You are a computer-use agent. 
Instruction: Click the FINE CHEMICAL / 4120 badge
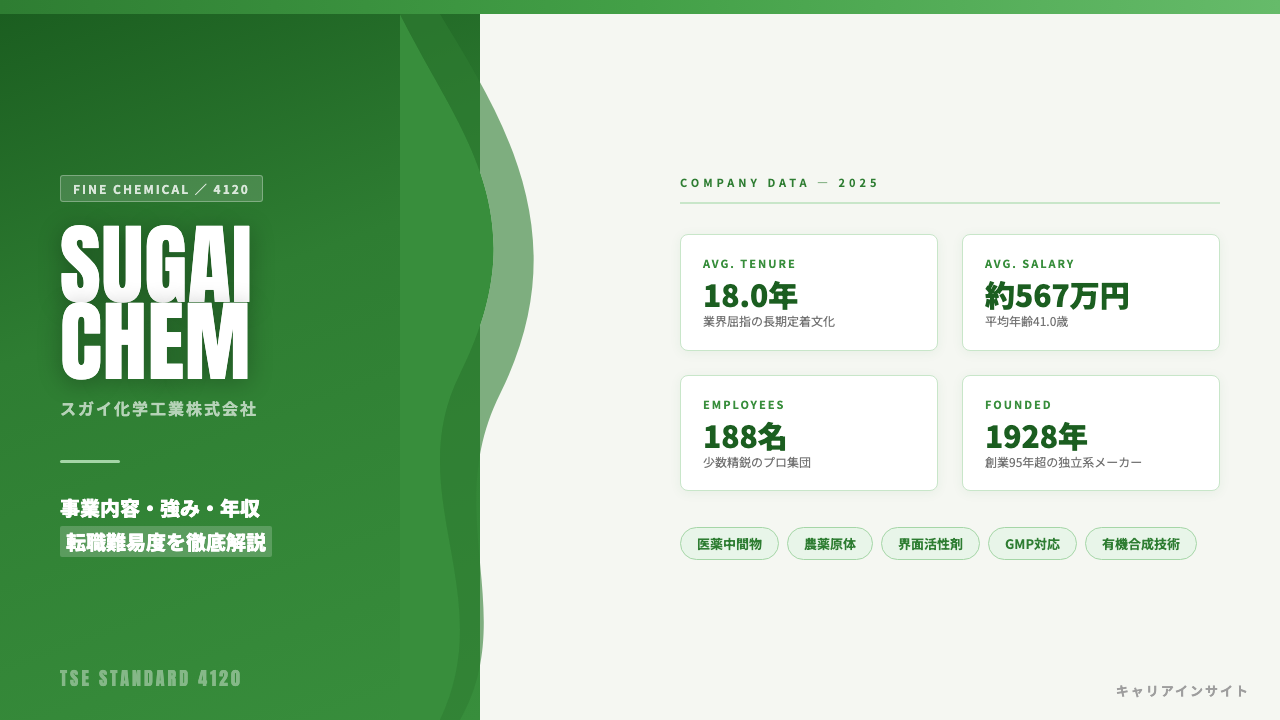click(161, 189)
